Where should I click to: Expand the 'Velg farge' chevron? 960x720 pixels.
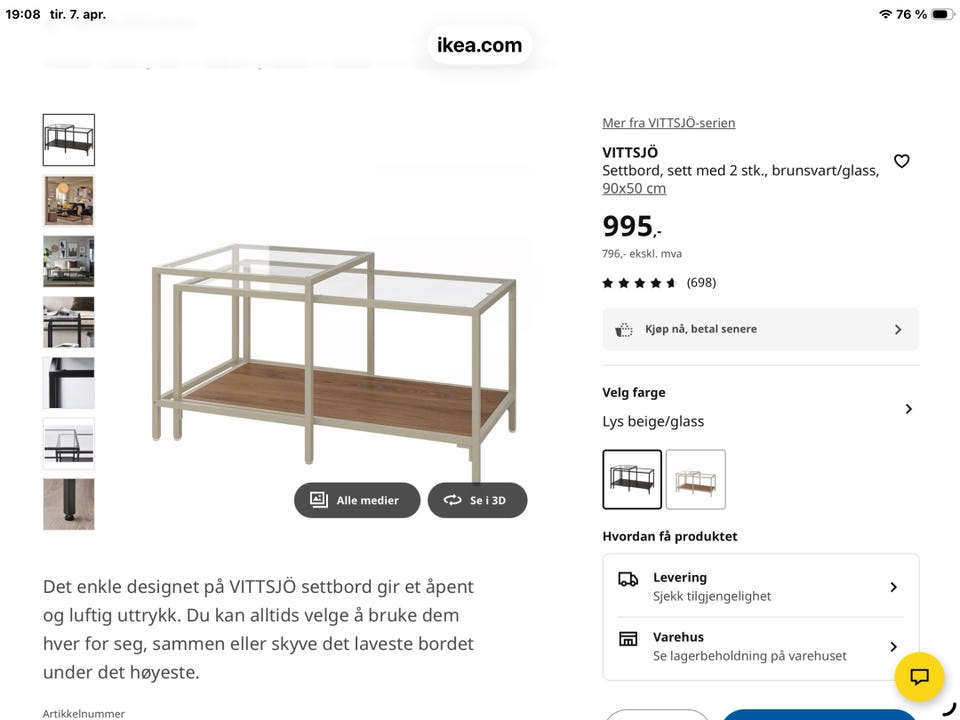[x=908, y=408]
